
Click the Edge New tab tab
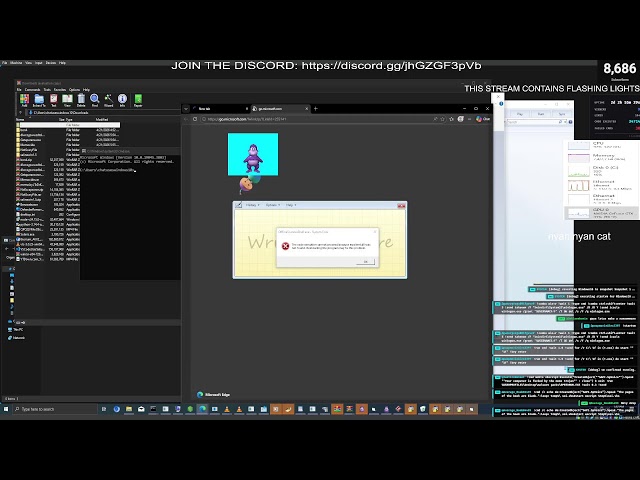pos(220,109)
